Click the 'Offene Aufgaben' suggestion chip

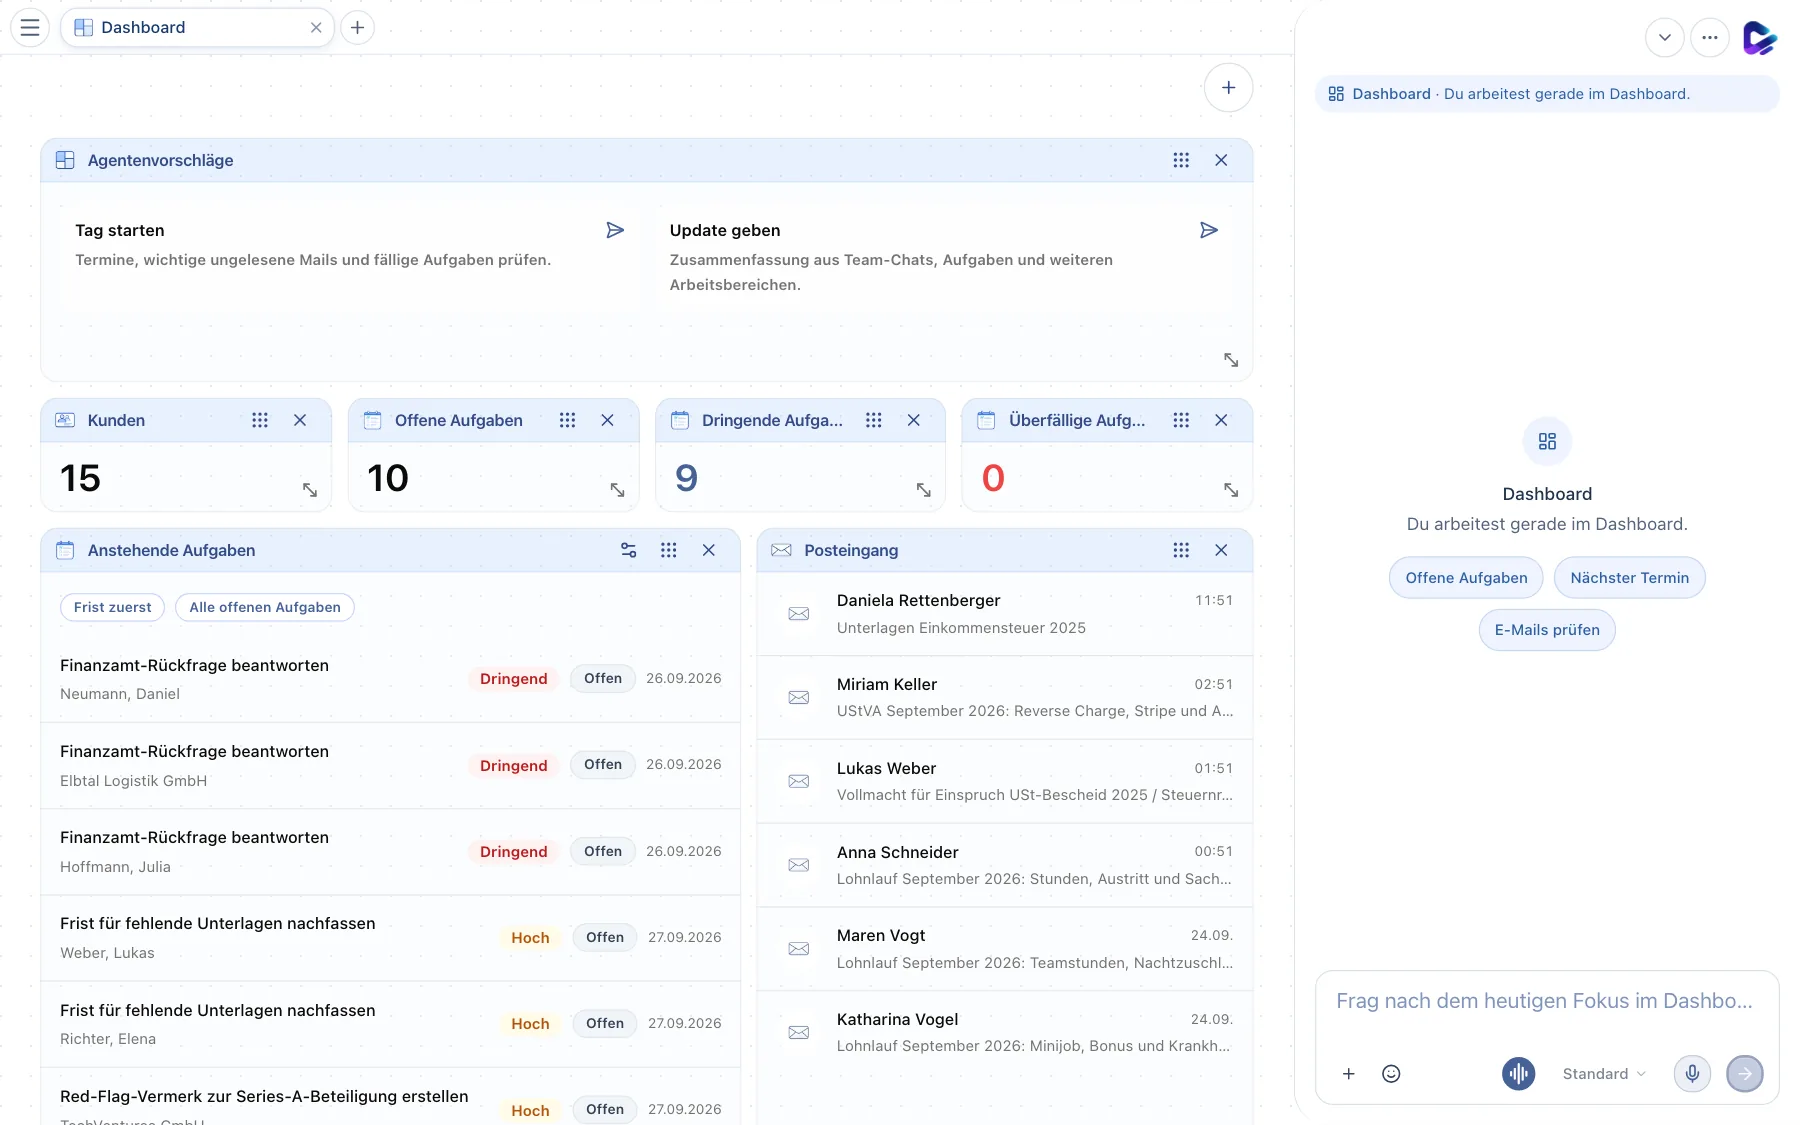click(x=1466, y=577)
